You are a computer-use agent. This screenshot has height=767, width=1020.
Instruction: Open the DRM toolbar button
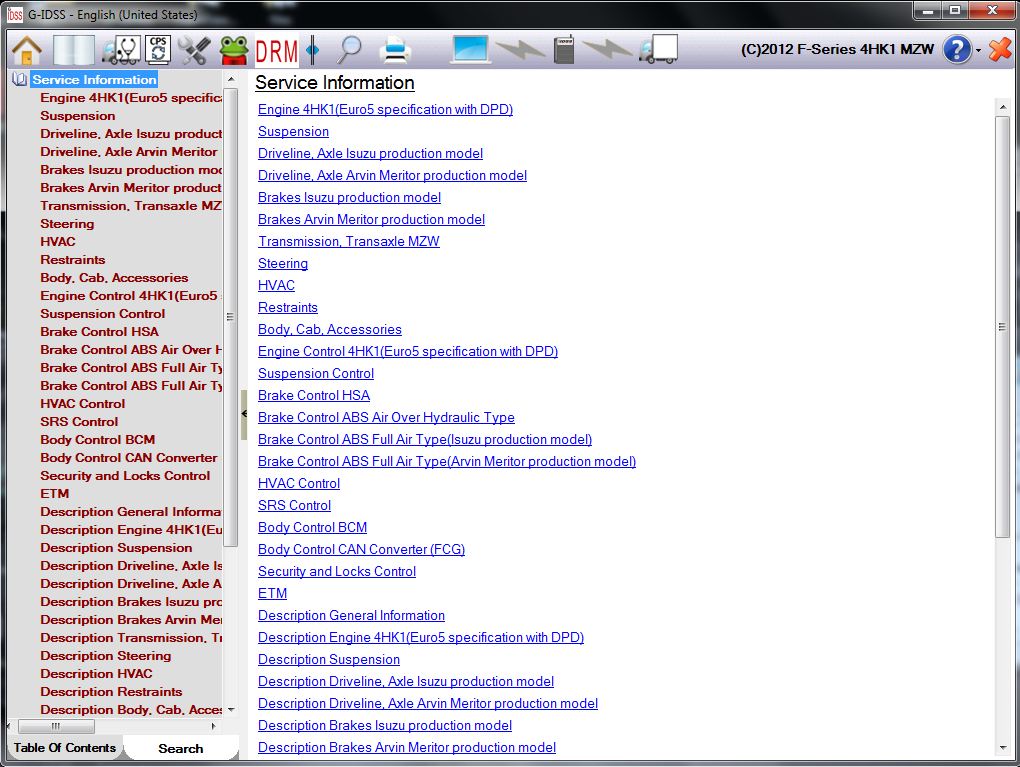click(276, 51)
